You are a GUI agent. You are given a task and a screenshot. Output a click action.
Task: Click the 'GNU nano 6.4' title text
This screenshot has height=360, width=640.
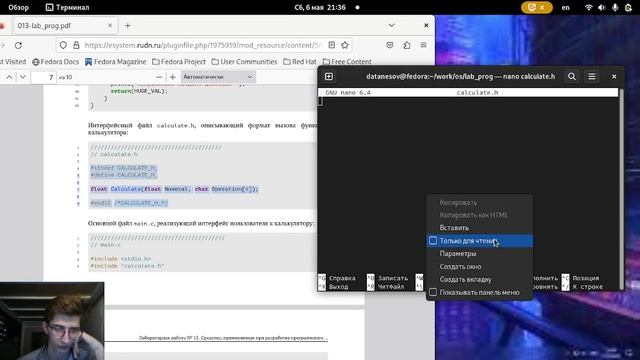pyautogui.click(x=348, y=93)
